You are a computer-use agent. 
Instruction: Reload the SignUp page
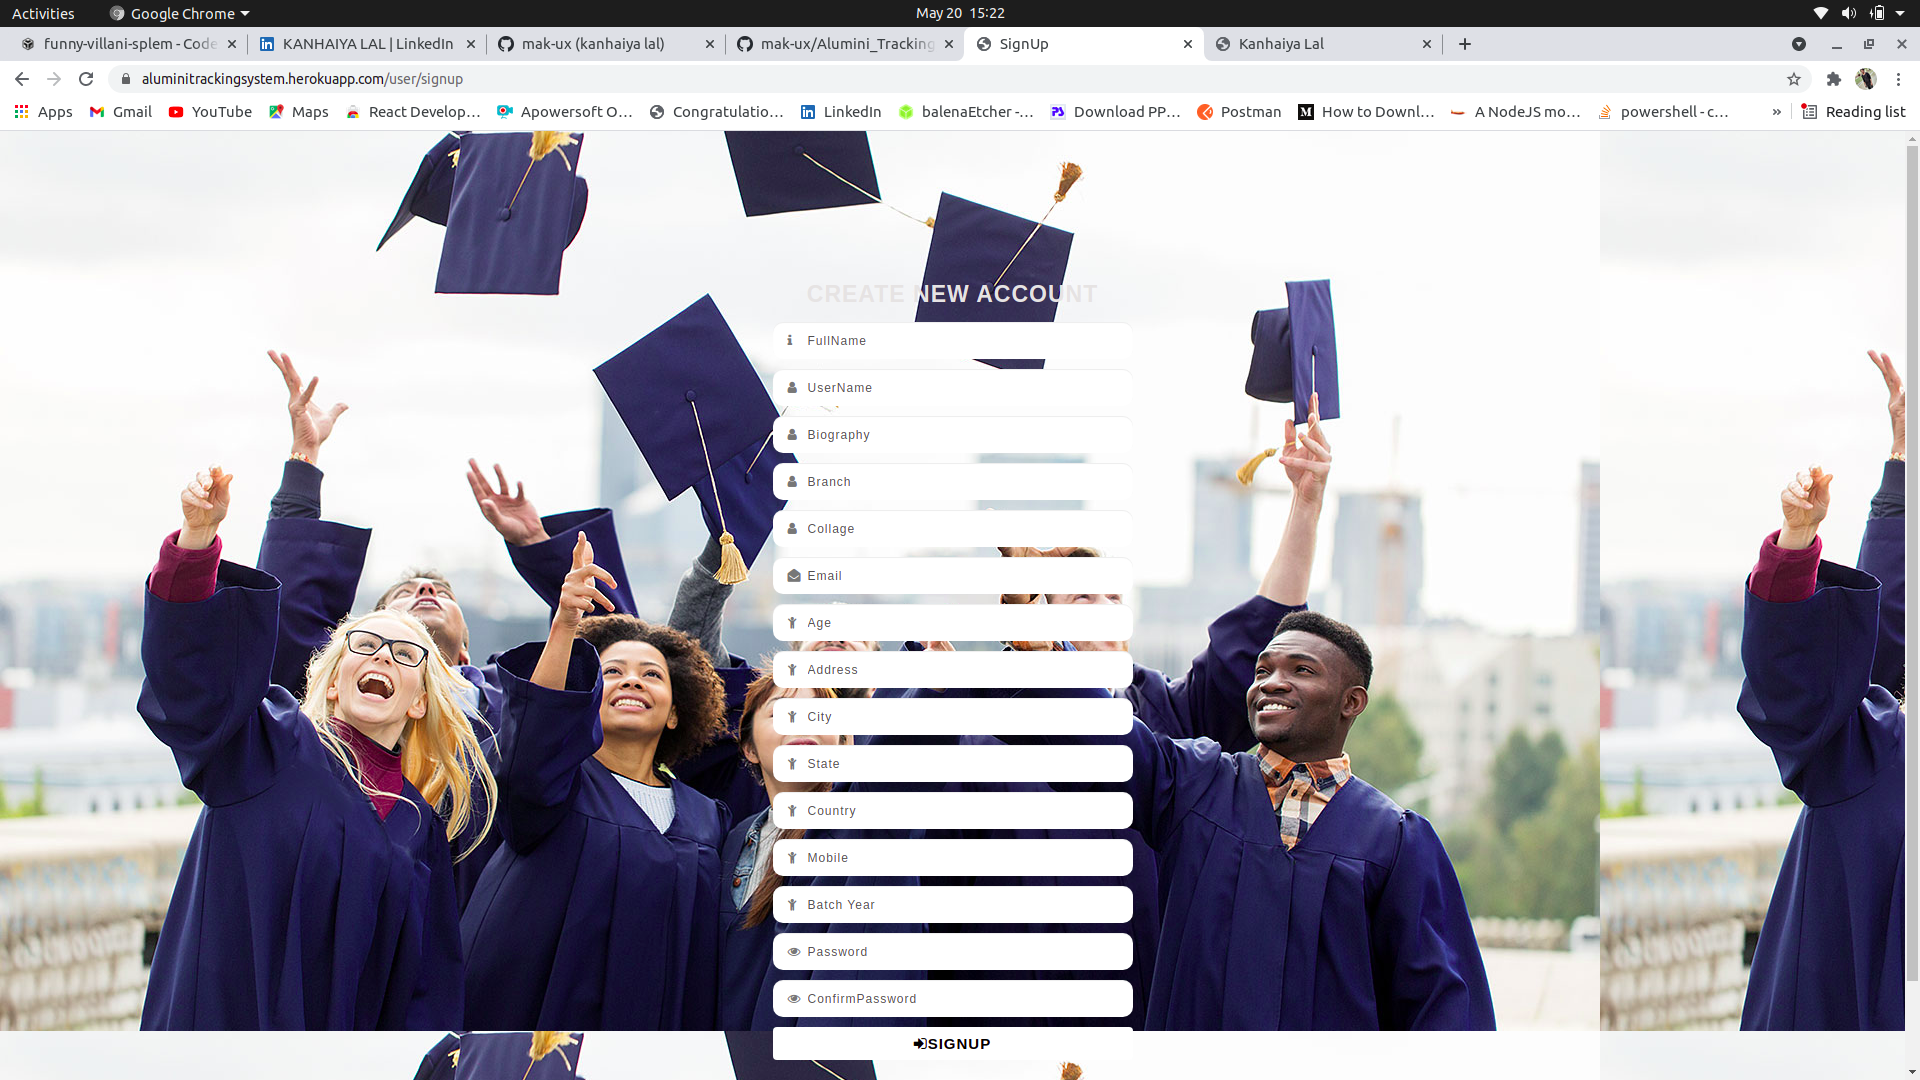pyautogui.click(x=86, y=79)
